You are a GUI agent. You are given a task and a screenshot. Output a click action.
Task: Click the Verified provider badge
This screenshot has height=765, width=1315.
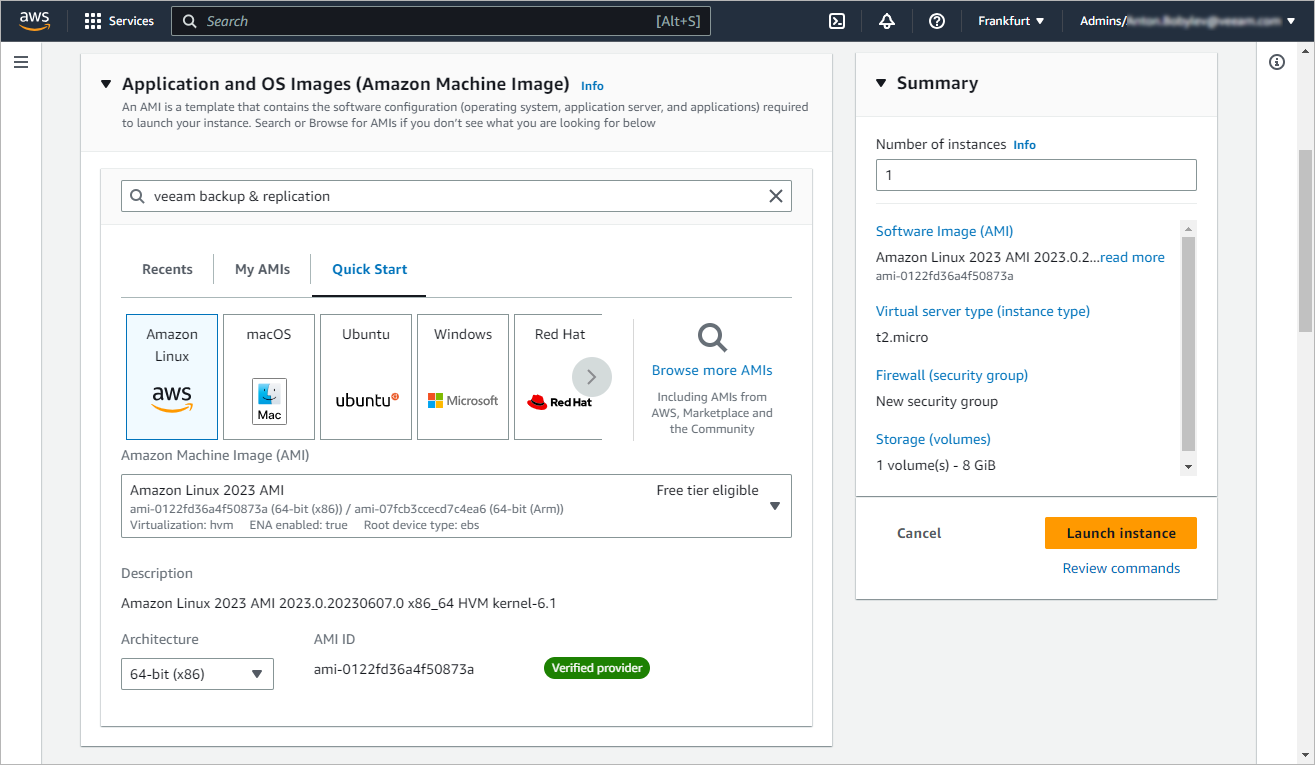point(597,668)
